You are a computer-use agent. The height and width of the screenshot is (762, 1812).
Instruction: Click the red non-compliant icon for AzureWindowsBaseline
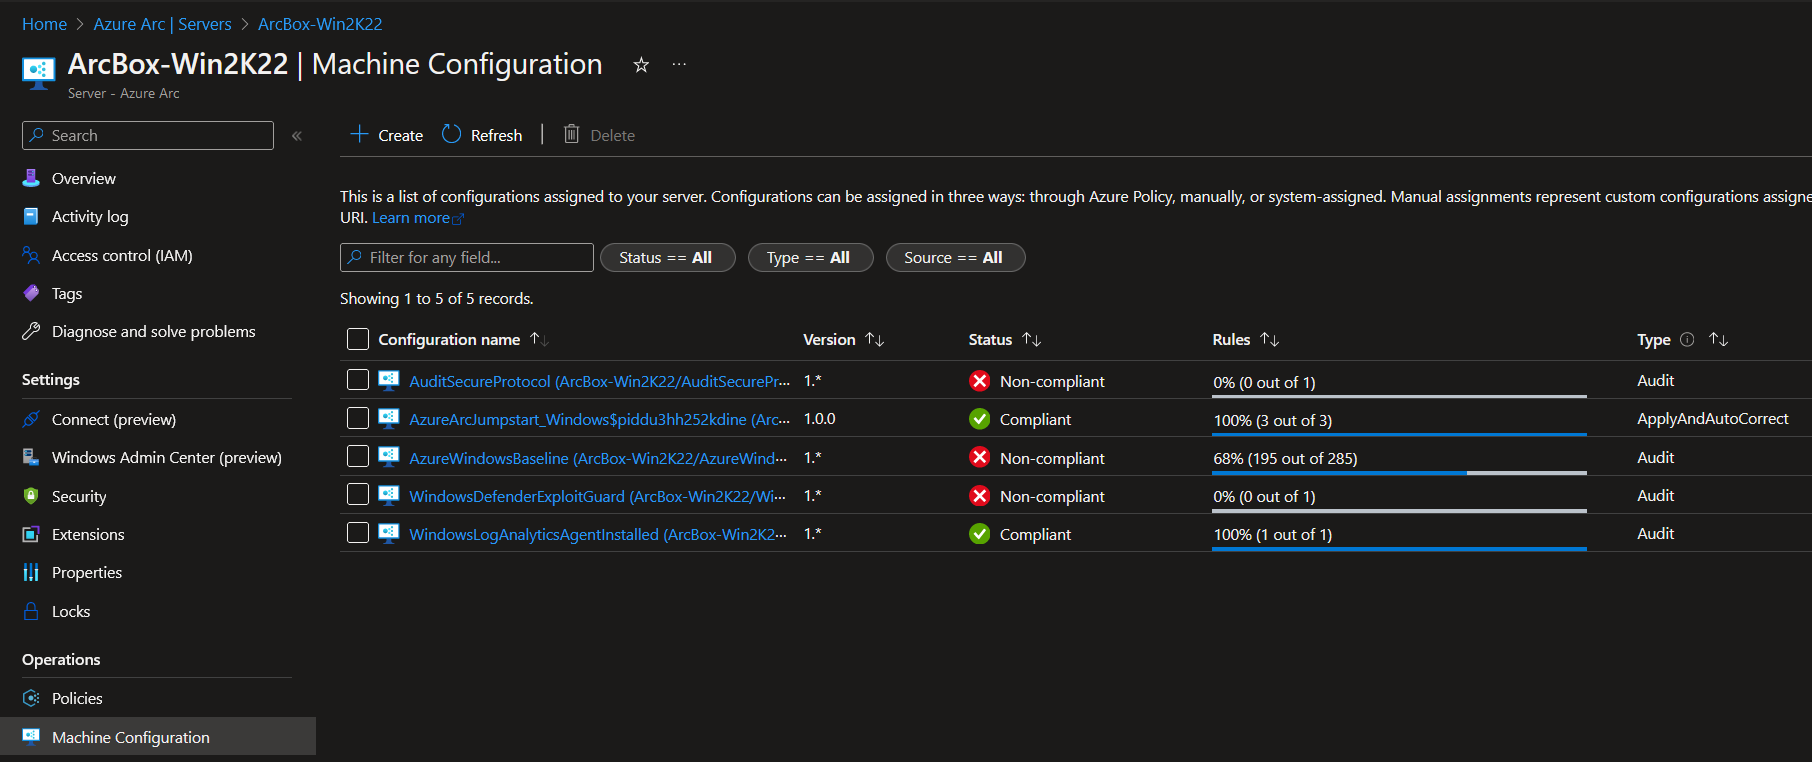click(x=980, y=457)
